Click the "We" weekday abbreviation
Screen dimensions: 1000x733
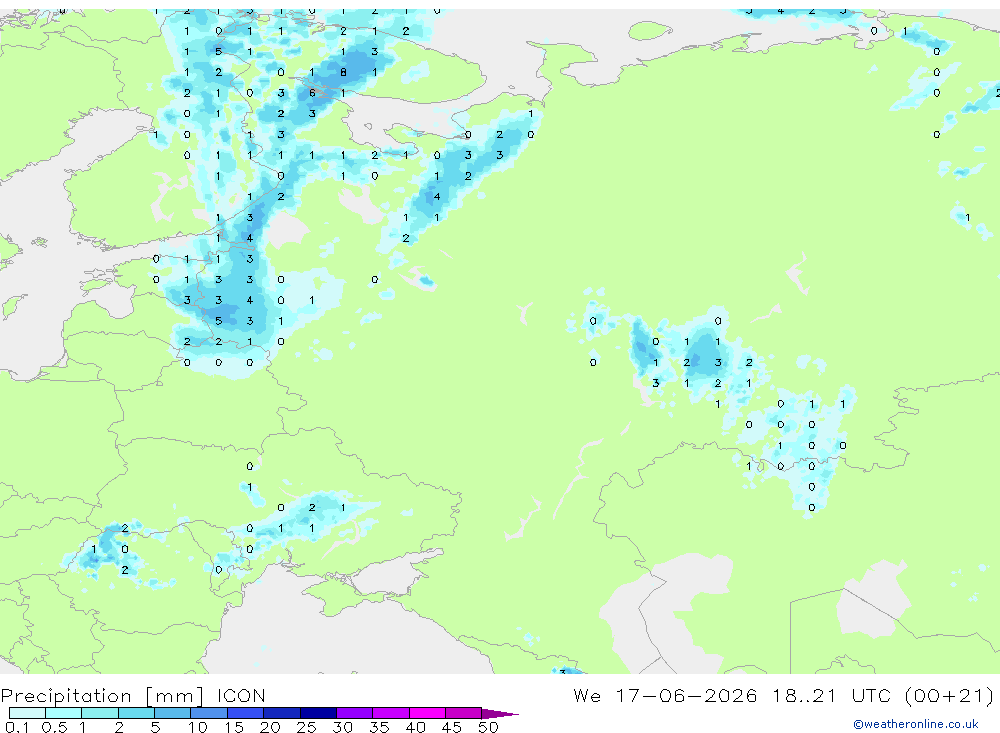pos(587,695)
